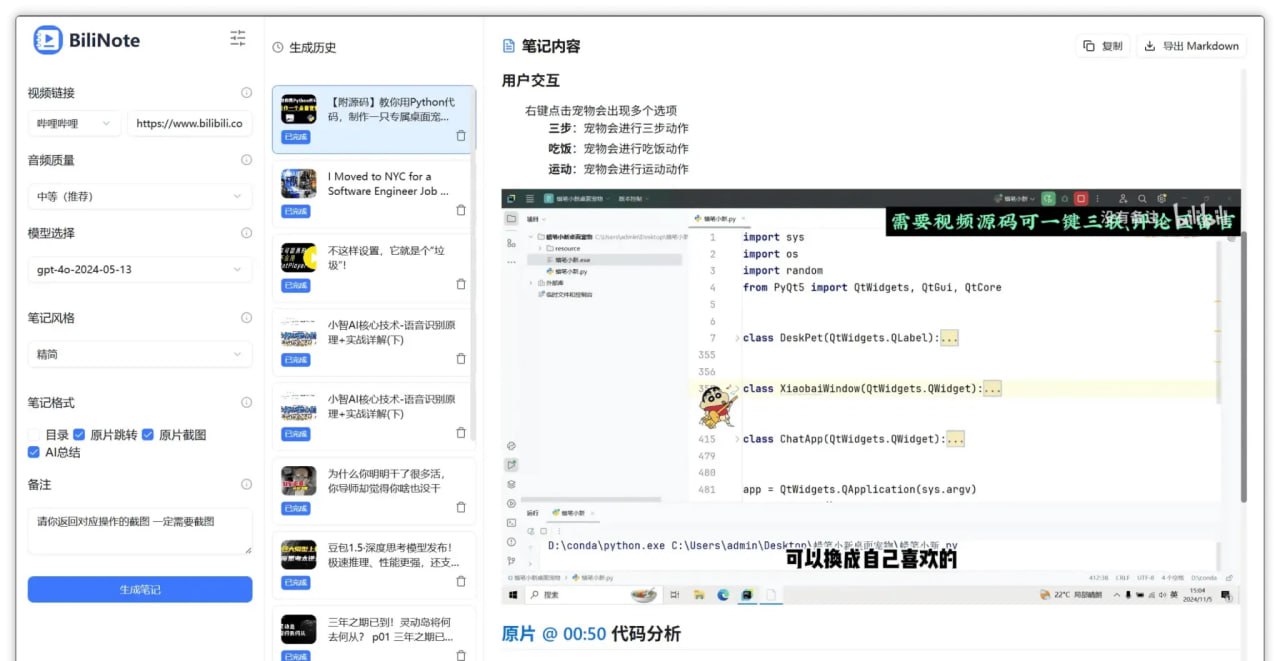Open the settings sliders icon at top left
The width and height of the screenshot is (1280, 661).
pos(237,38)
